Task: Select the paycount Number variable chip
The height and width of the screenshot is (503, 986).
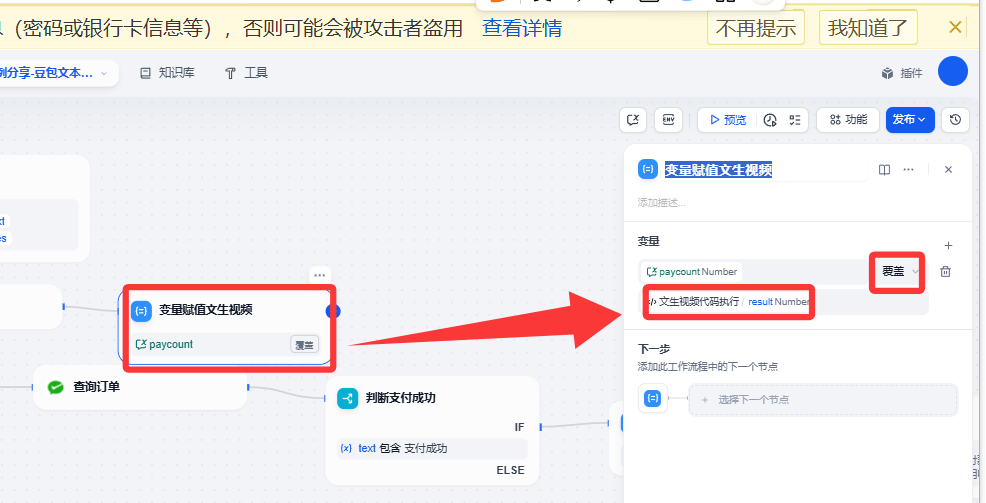Action: (x=692, y=272)
